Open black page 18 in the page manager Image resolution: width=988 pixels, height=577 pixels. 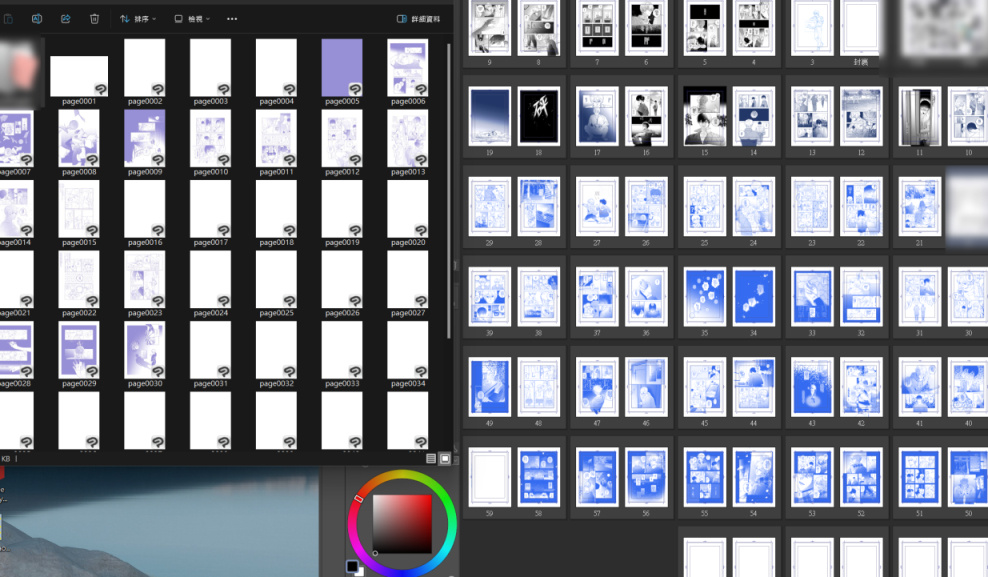click(x=539, y=117)
